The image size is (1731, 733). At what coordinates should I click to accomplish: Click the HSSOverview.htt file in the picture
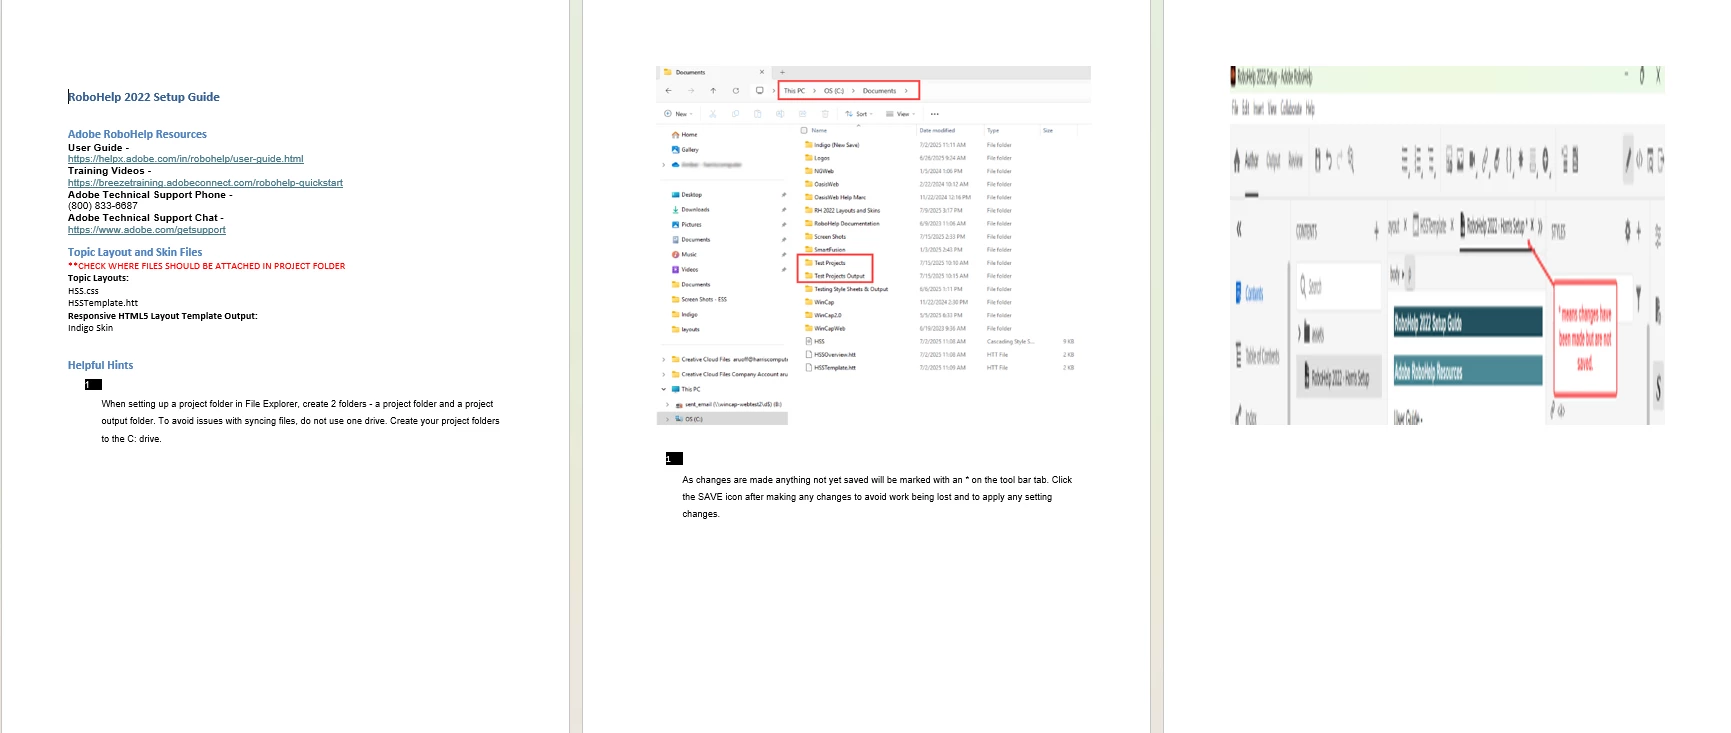(x=831, y=355)
